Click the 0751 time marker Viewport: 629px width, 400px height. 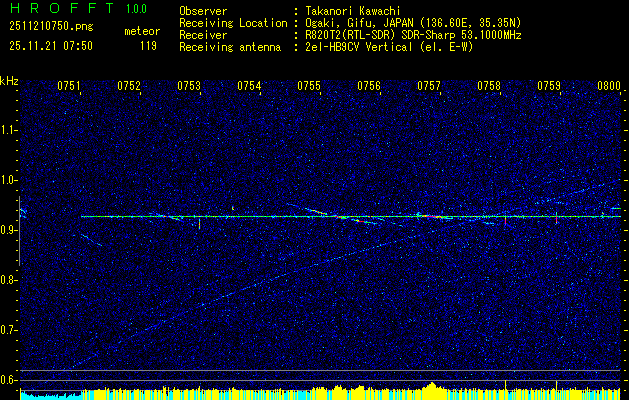point(69,86)
